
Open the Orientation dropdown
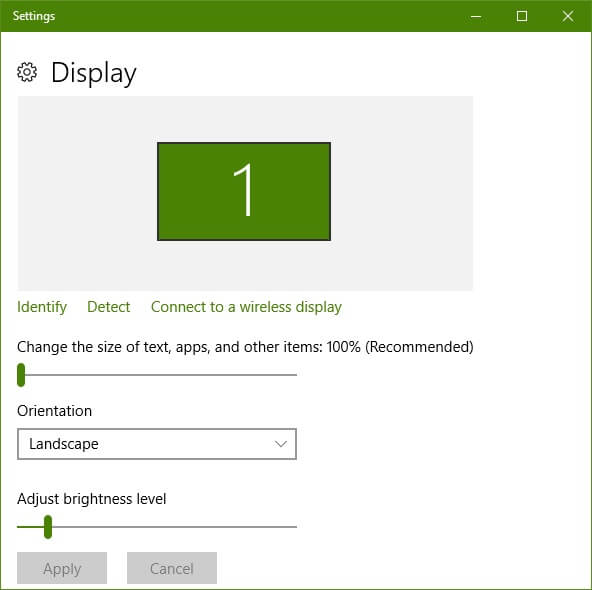tap(157, 444)
